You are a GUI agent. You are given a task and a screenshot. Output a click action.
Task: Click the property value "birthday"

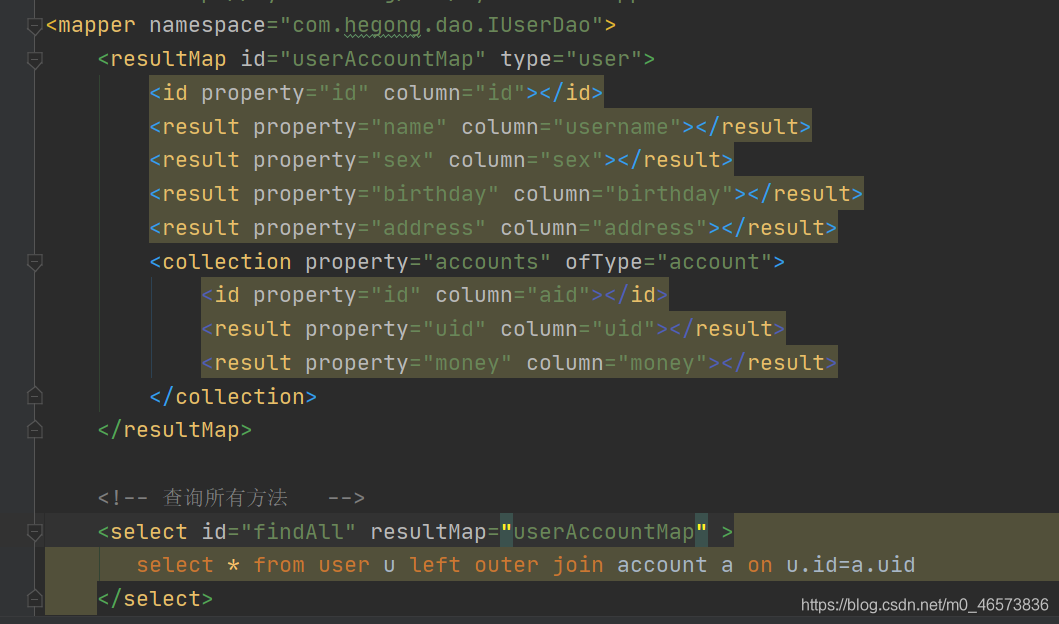click(435, 194)
